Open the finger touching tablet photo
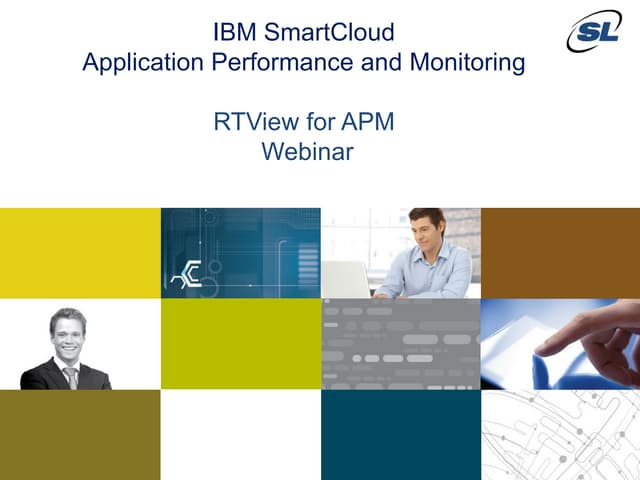The image size is (640, 480). click(x=560, y=344)
